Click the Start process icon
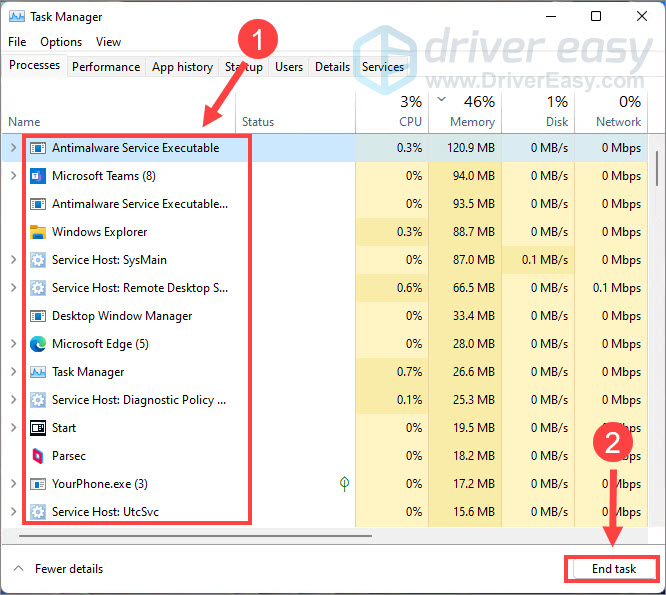 pos(38,428)
